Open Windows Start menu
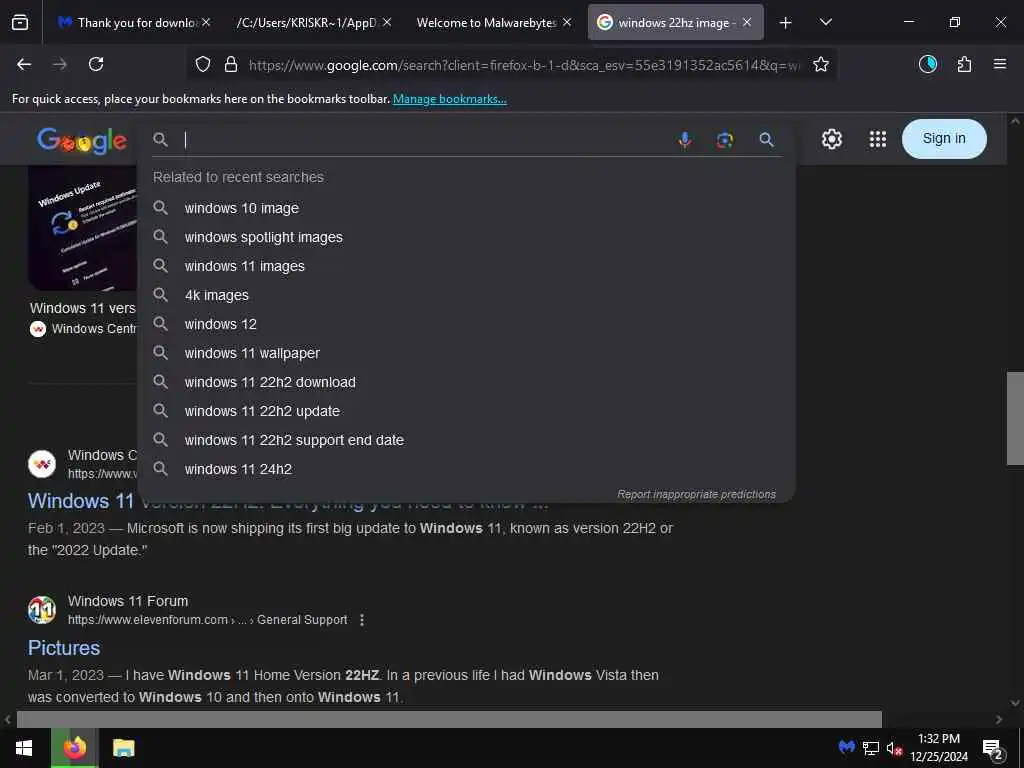 tap(24, 748)
